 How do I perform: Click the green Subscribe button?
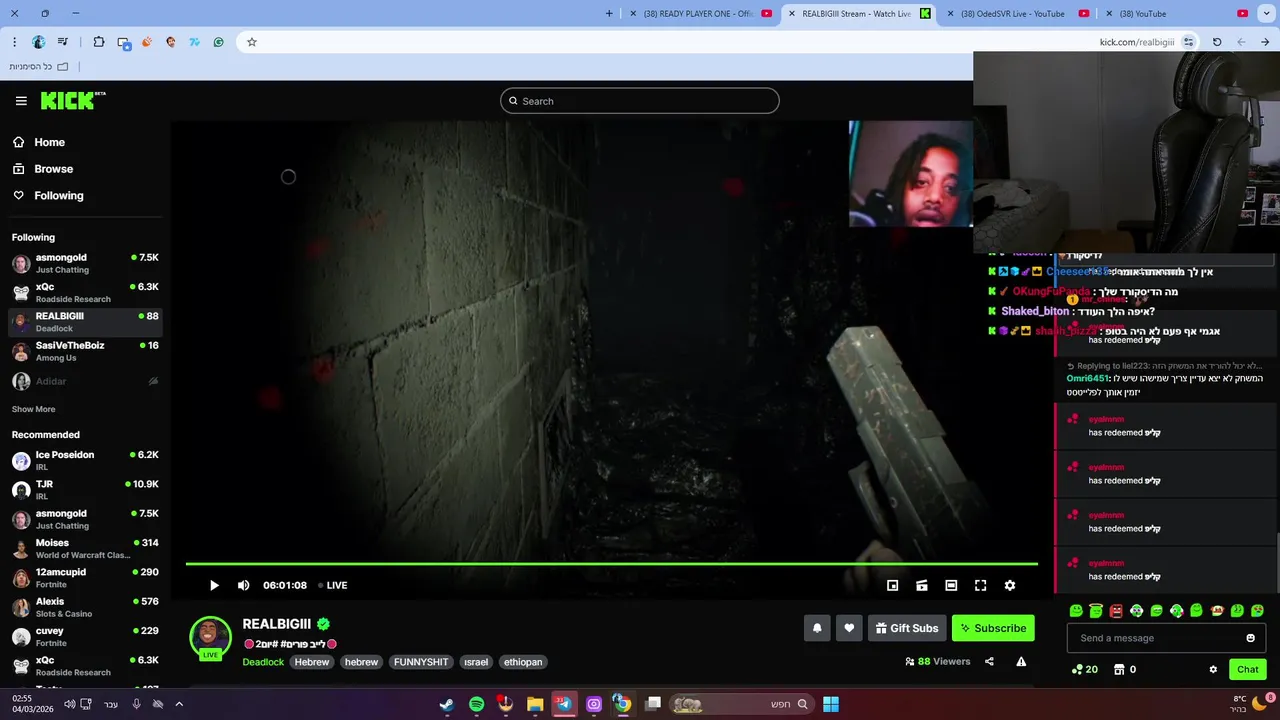pyautogui.click(x=993, y=628)
